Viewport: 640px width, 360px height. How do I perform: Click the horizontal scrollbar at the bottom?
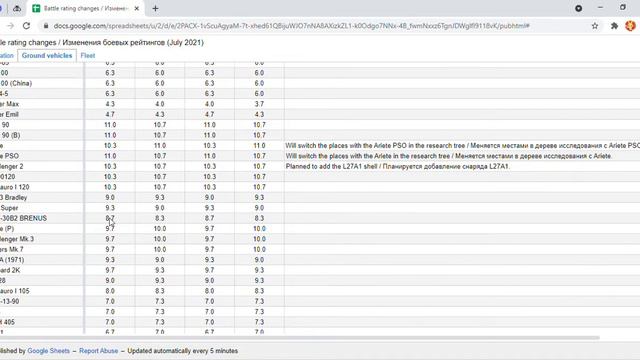[x=300, y=338]
